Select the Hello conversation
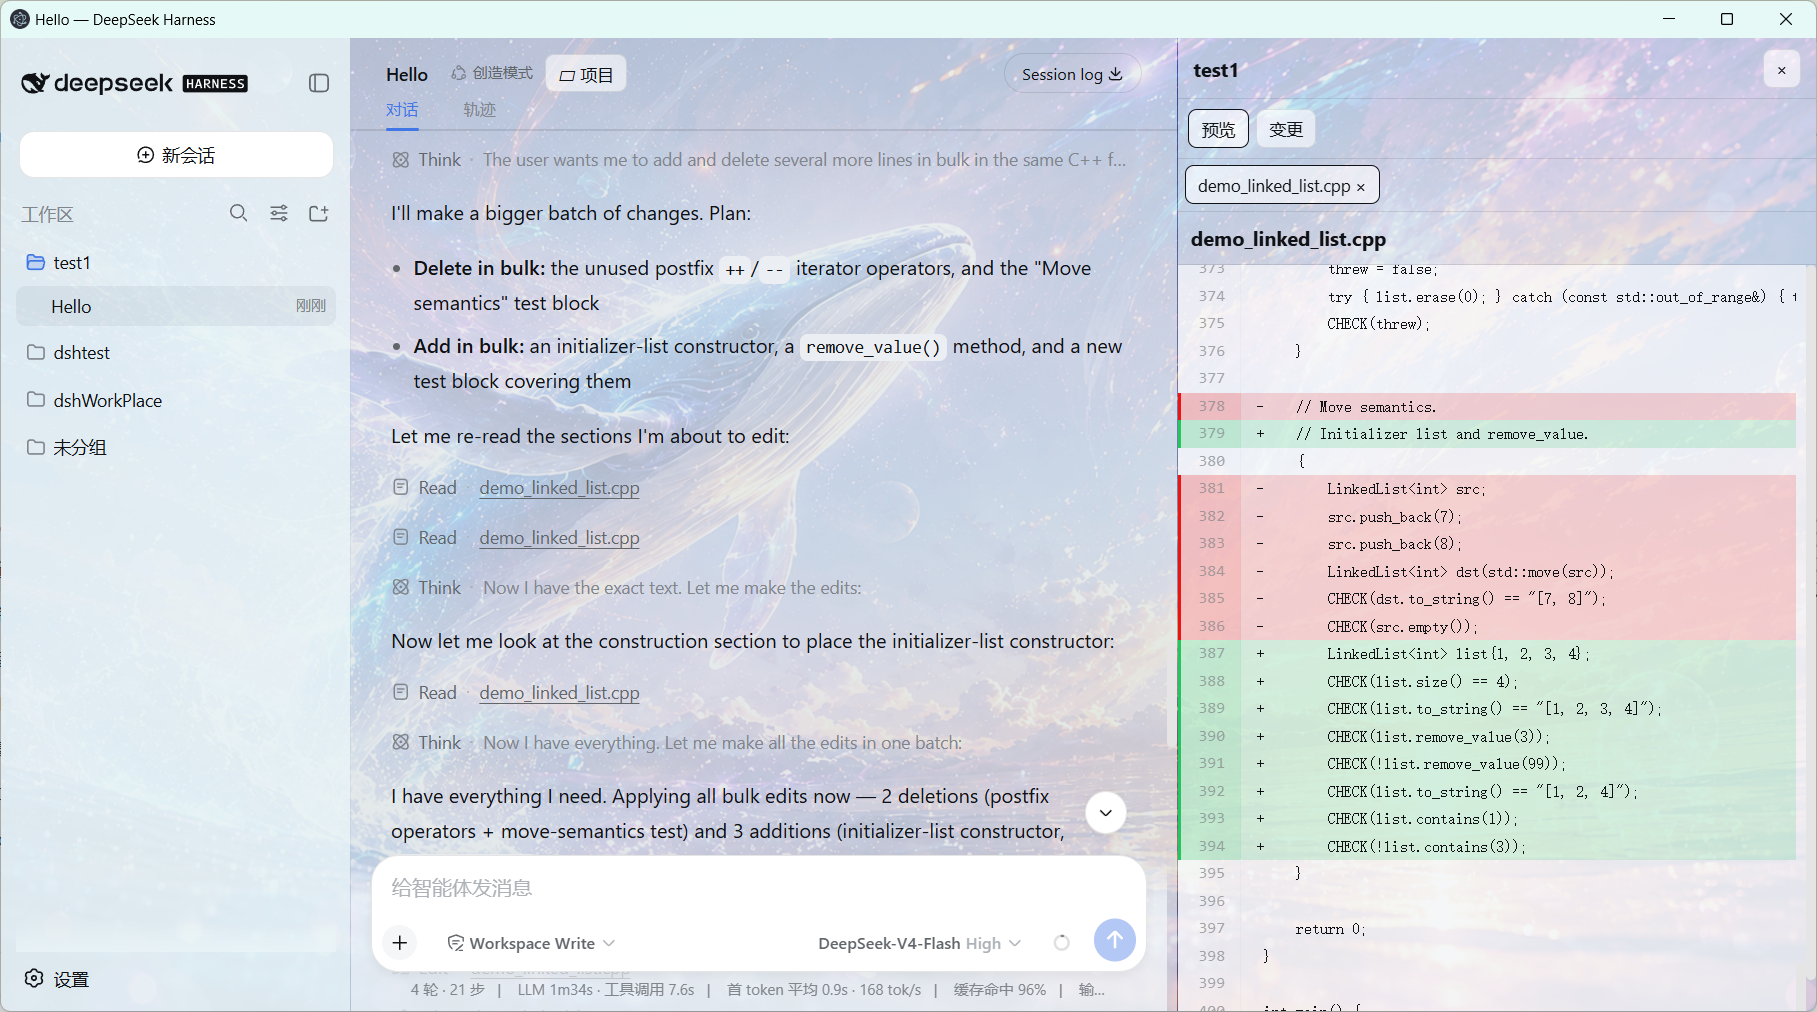Viewport: 1817px width, 1012px height. pyautogui.click(x=176, y=306)
